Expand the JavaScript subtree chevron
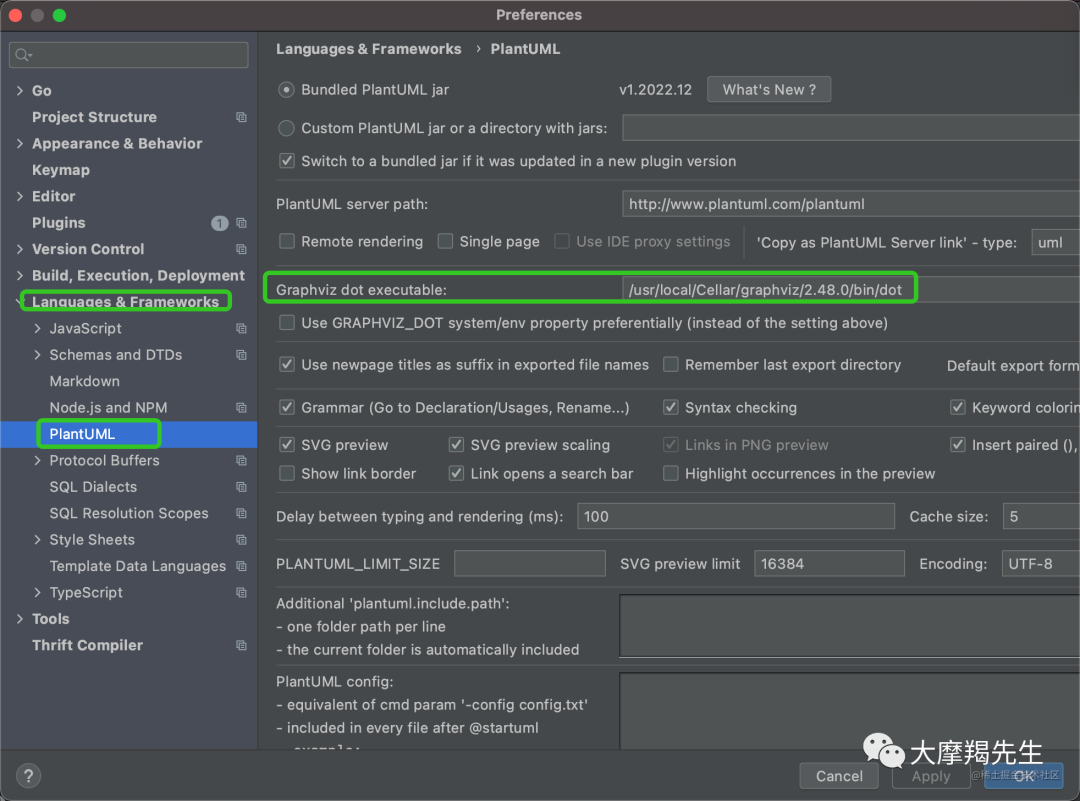This screenshot has width=1080, height=801. (x=37, y=329)
